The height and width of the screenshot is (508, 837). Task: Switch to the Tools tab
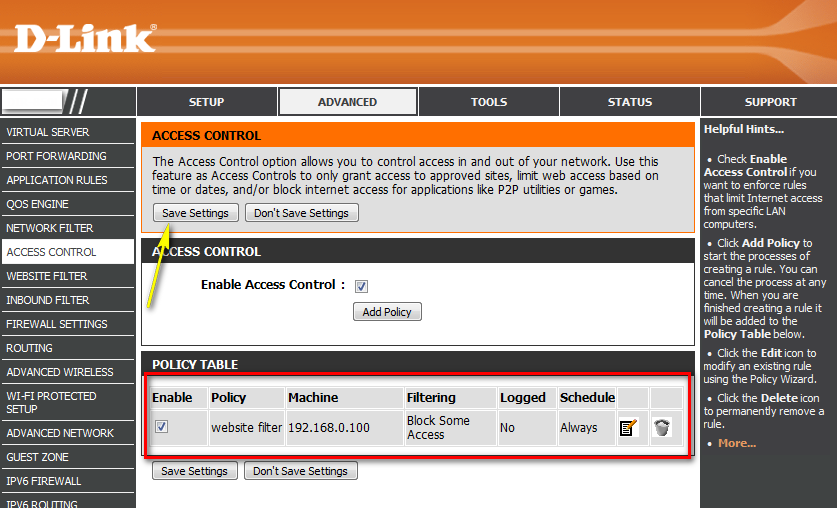489,102
